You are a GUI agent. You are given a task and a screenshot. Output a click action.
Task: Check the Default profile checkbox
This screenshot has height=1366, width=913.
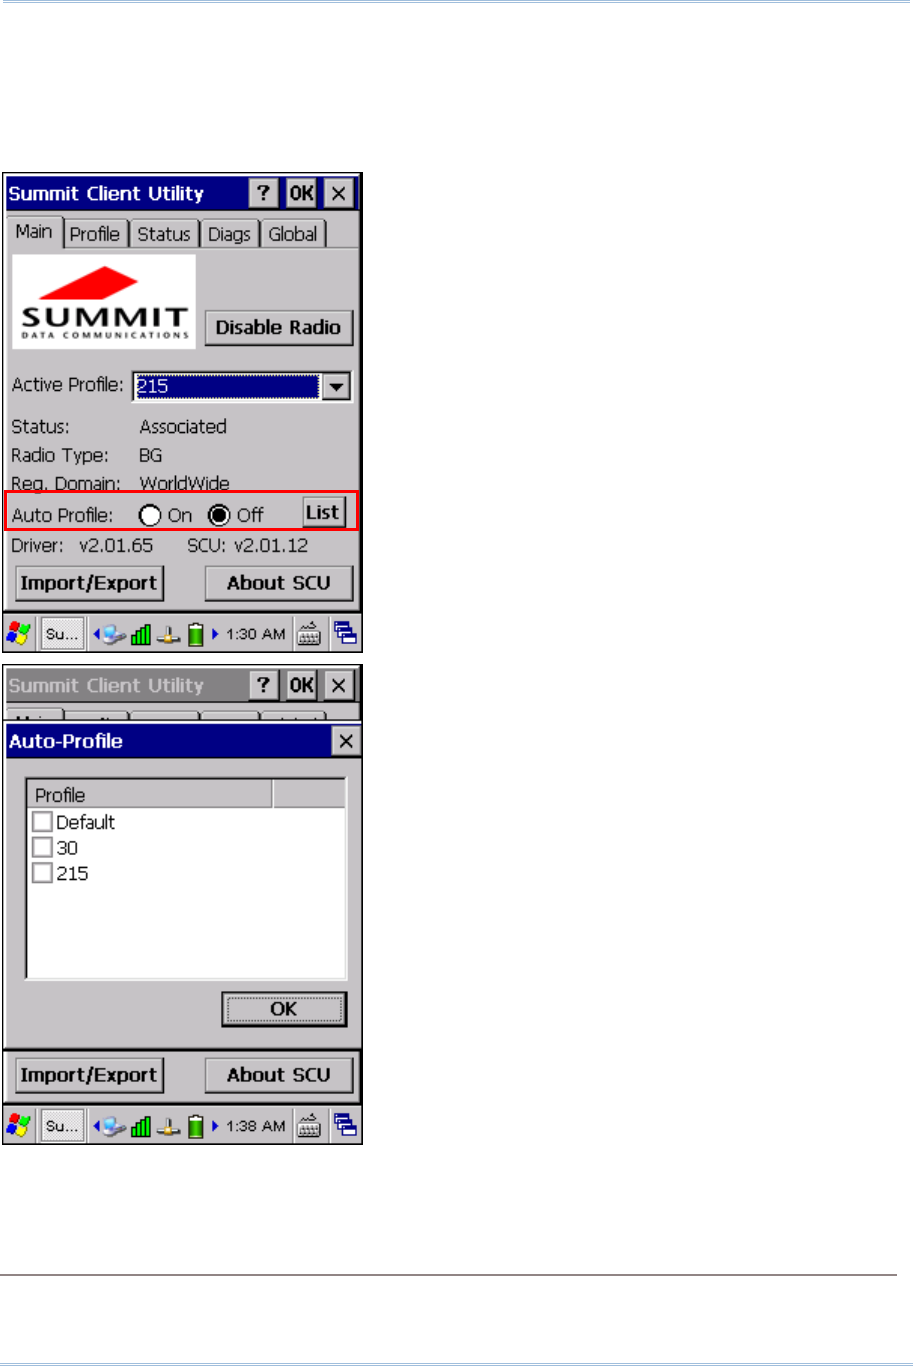tap(42, 822)
